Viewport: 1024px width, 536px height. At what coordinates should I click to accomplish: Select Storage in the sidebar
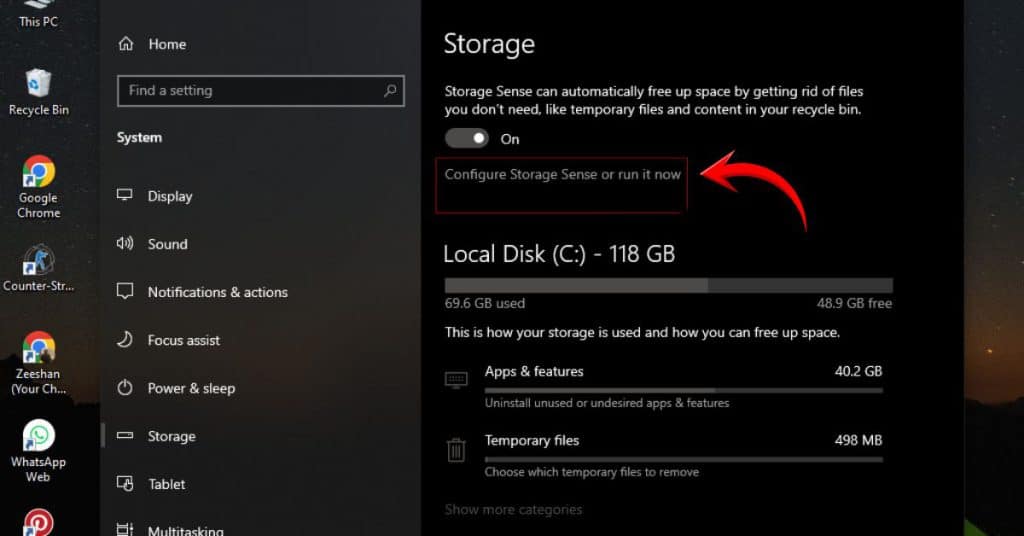pyautogui.click(x=171, y=436)
